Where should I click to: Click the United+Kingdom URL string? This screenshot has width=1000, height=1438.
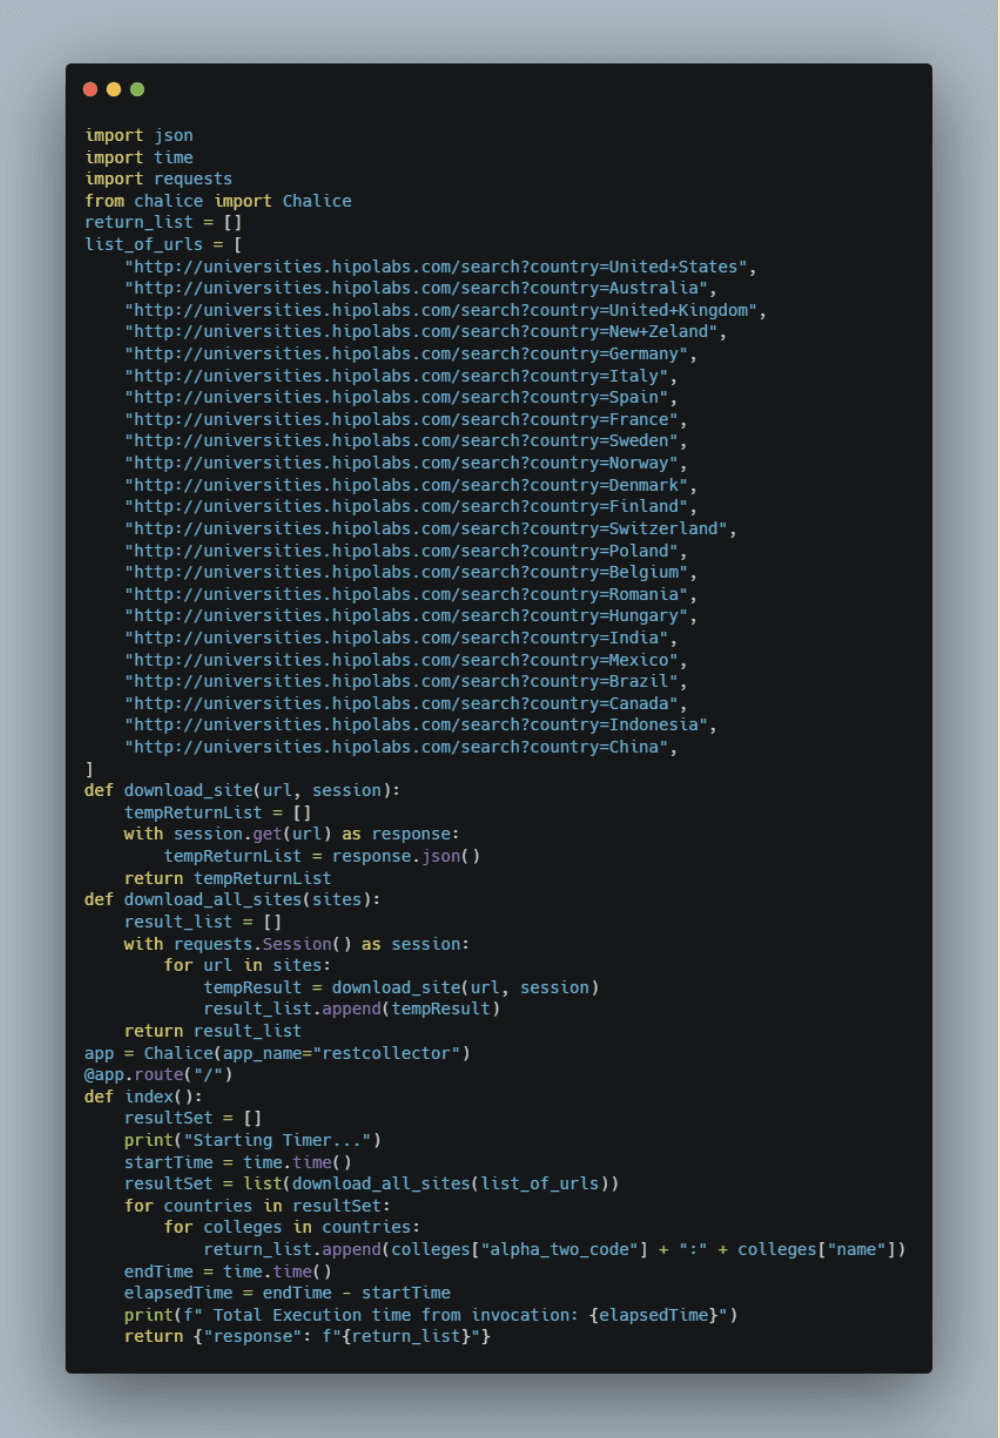(441, 310)
